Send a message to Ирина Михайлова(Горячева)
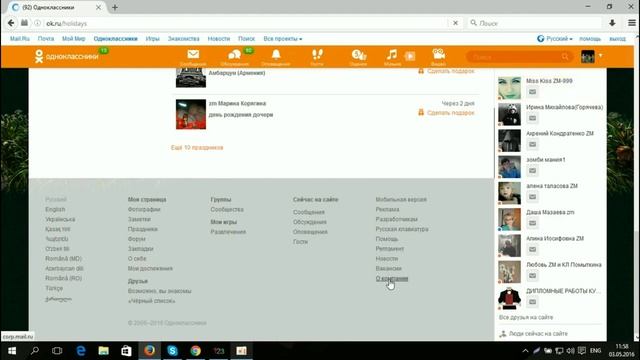Screen dimensions: 640x360 pyautogui.click(x=532, y=118)
